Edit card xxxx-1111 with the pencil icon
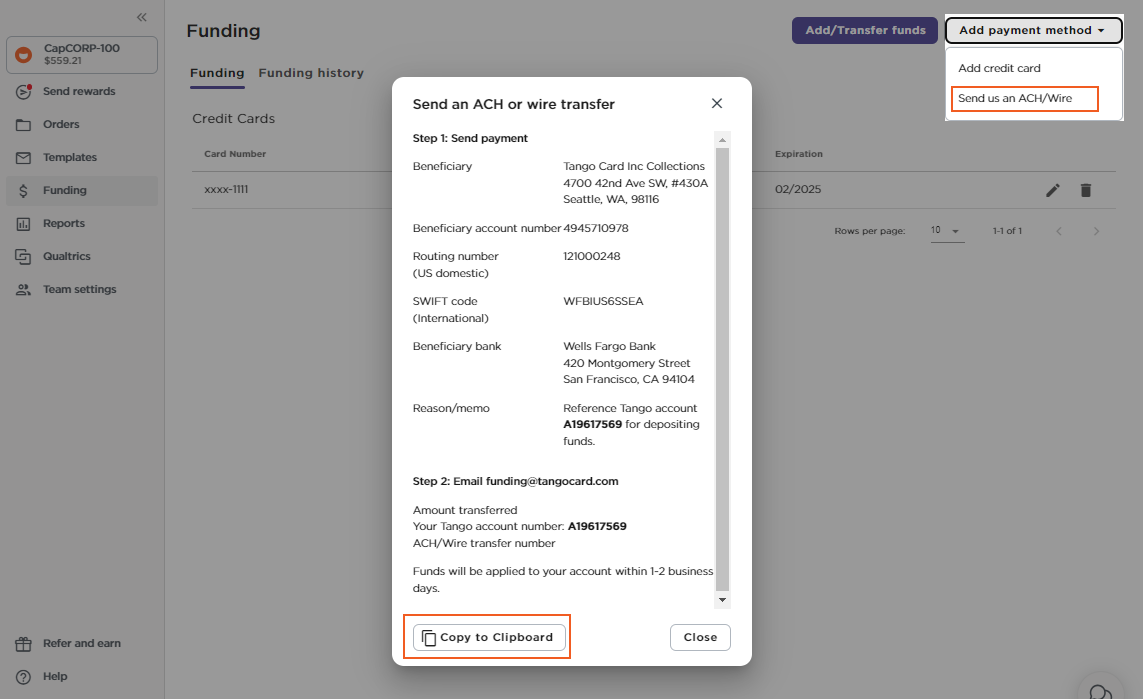This screenshot has width=1143, height=699. [x=1052, y=189]
